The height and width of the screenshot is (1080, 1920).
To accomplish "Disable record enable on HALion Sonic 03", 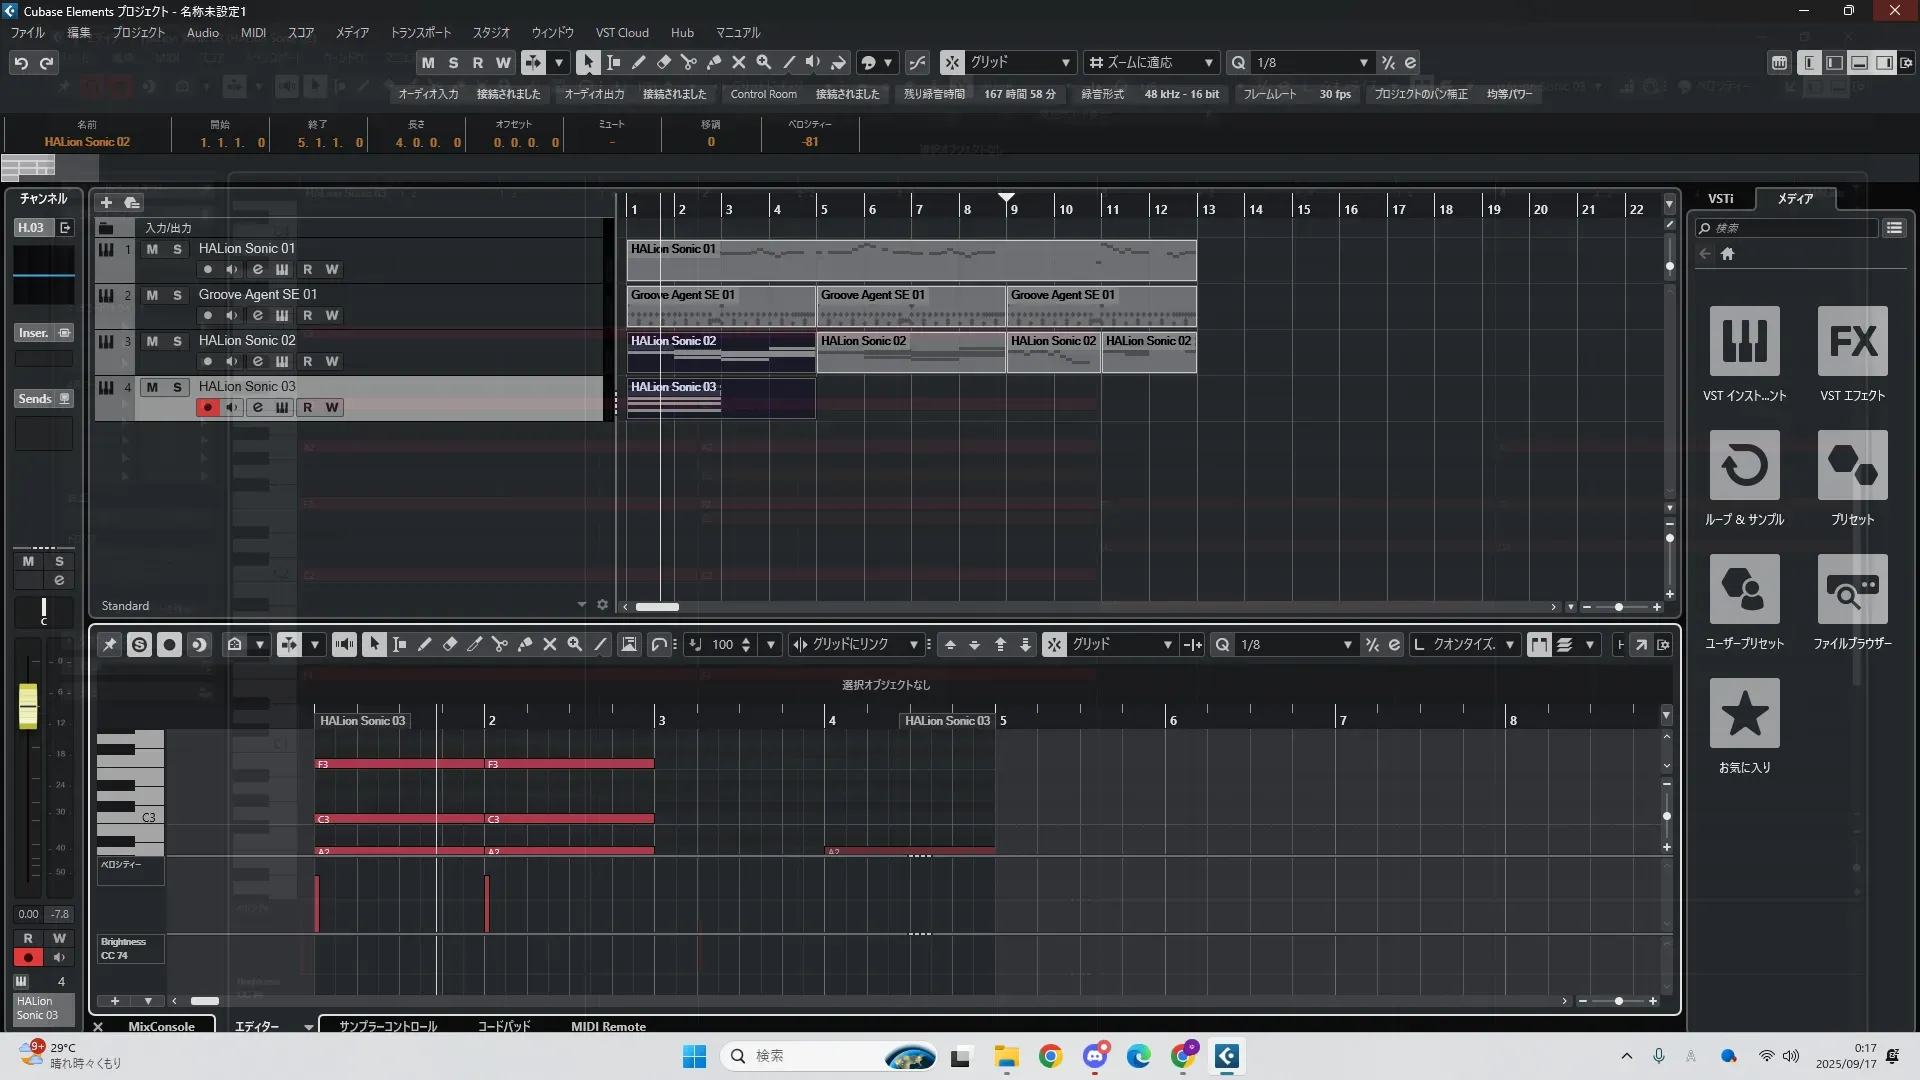I will pos(207,408).
